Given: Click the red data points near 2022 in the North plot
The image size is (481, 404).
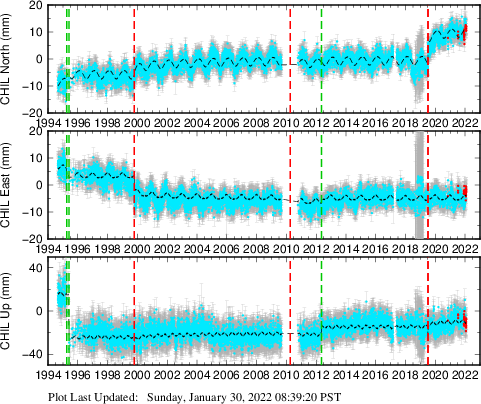Looking at the screenshot, I should tap(464, 33).
